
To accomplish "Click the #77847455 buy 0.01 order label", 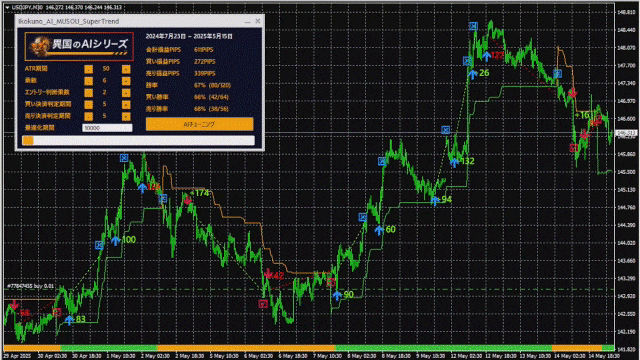I will (x=30, y=286).
